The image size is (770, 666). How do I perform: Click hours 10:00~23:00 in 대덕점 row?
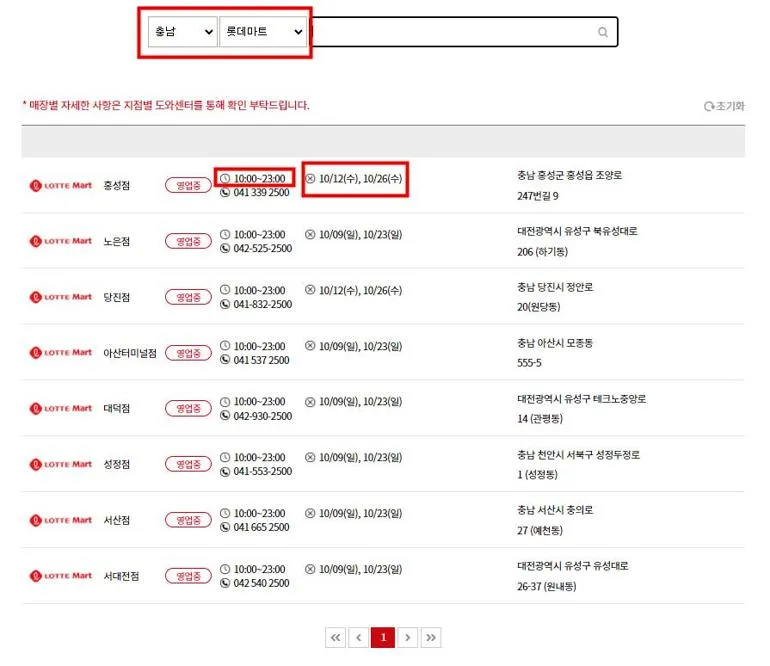(x=259, y=402)
